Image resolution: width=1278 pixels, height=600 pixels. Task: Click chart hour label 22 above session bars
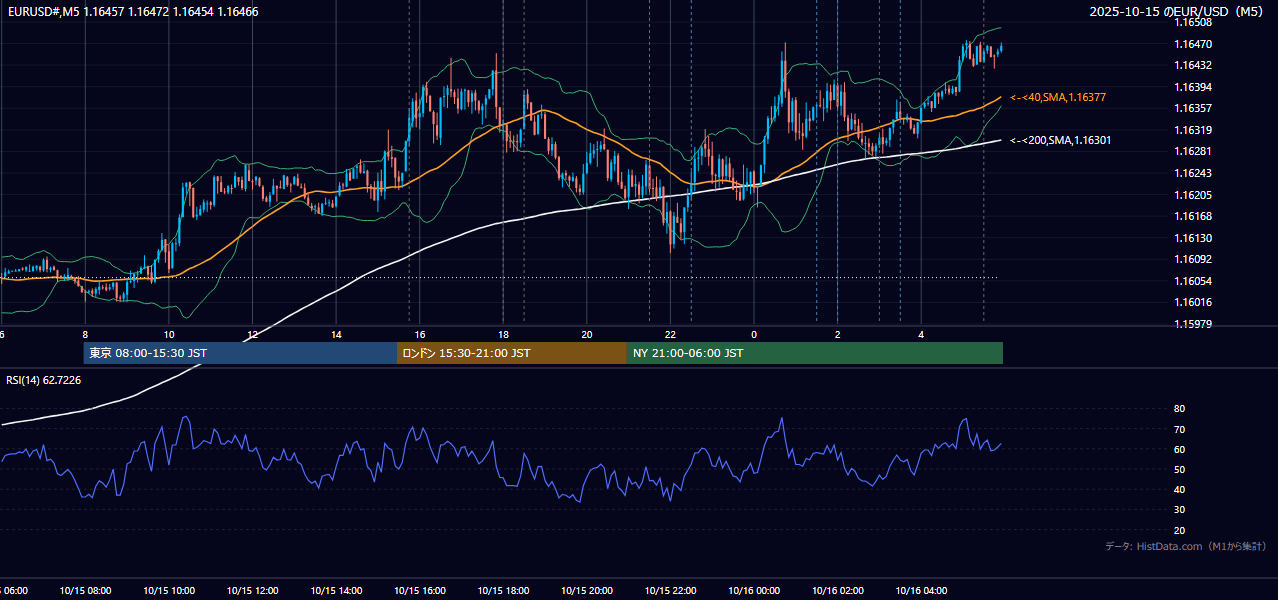[670, 334]
